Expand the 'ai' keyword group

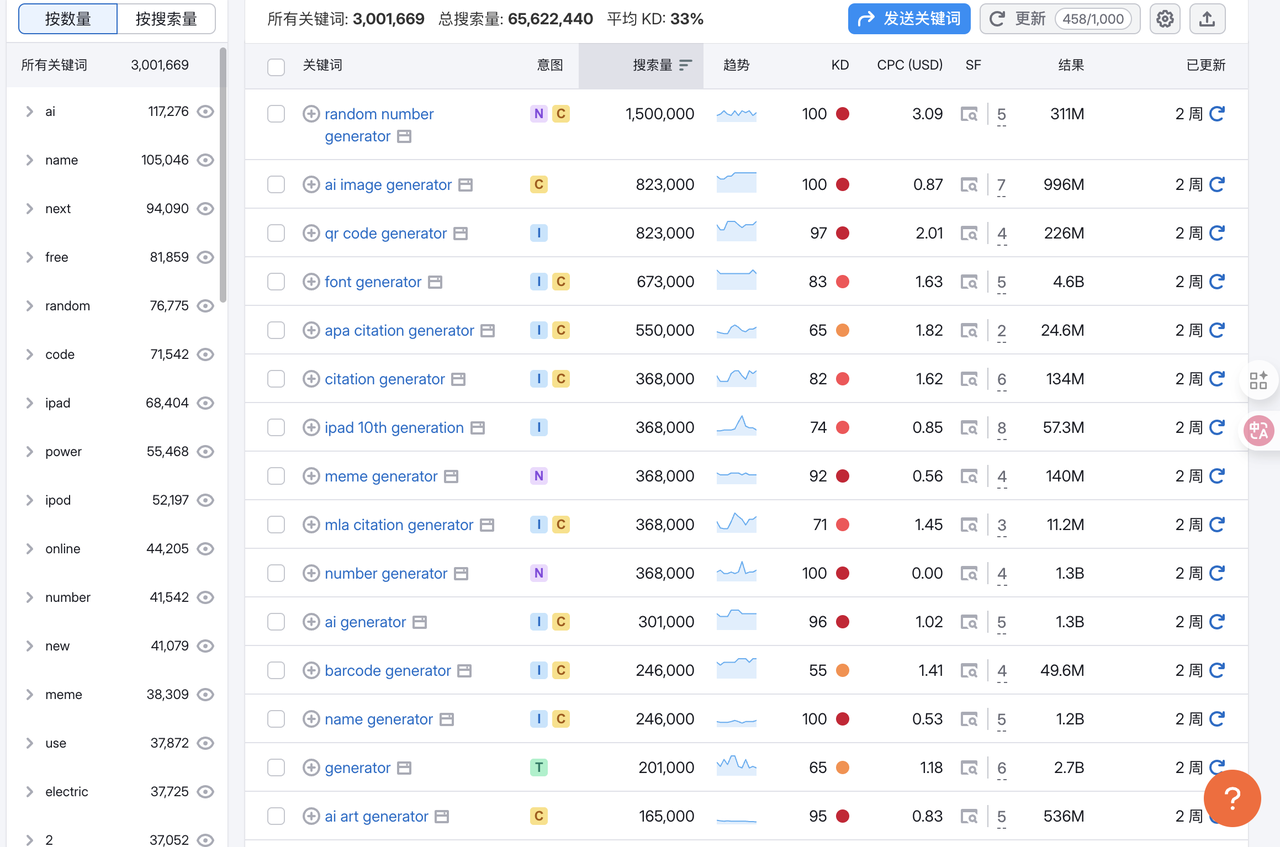(x=29, y=112)
